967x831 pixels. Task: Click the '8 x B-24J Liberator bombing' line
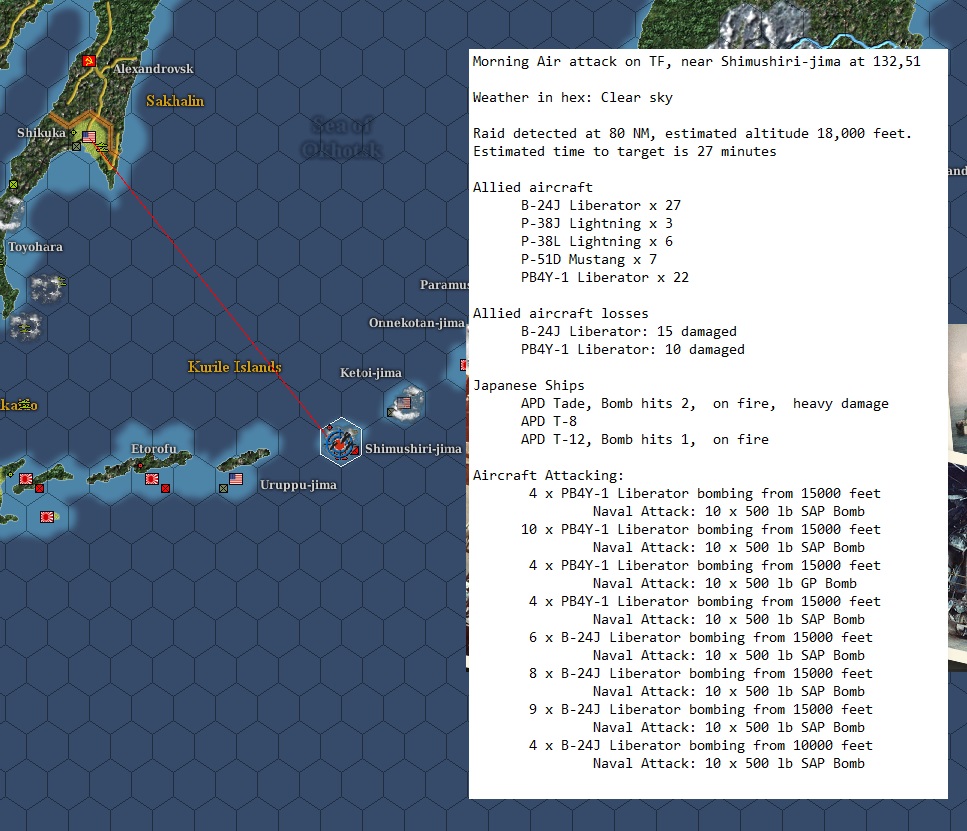coord(700,674)
